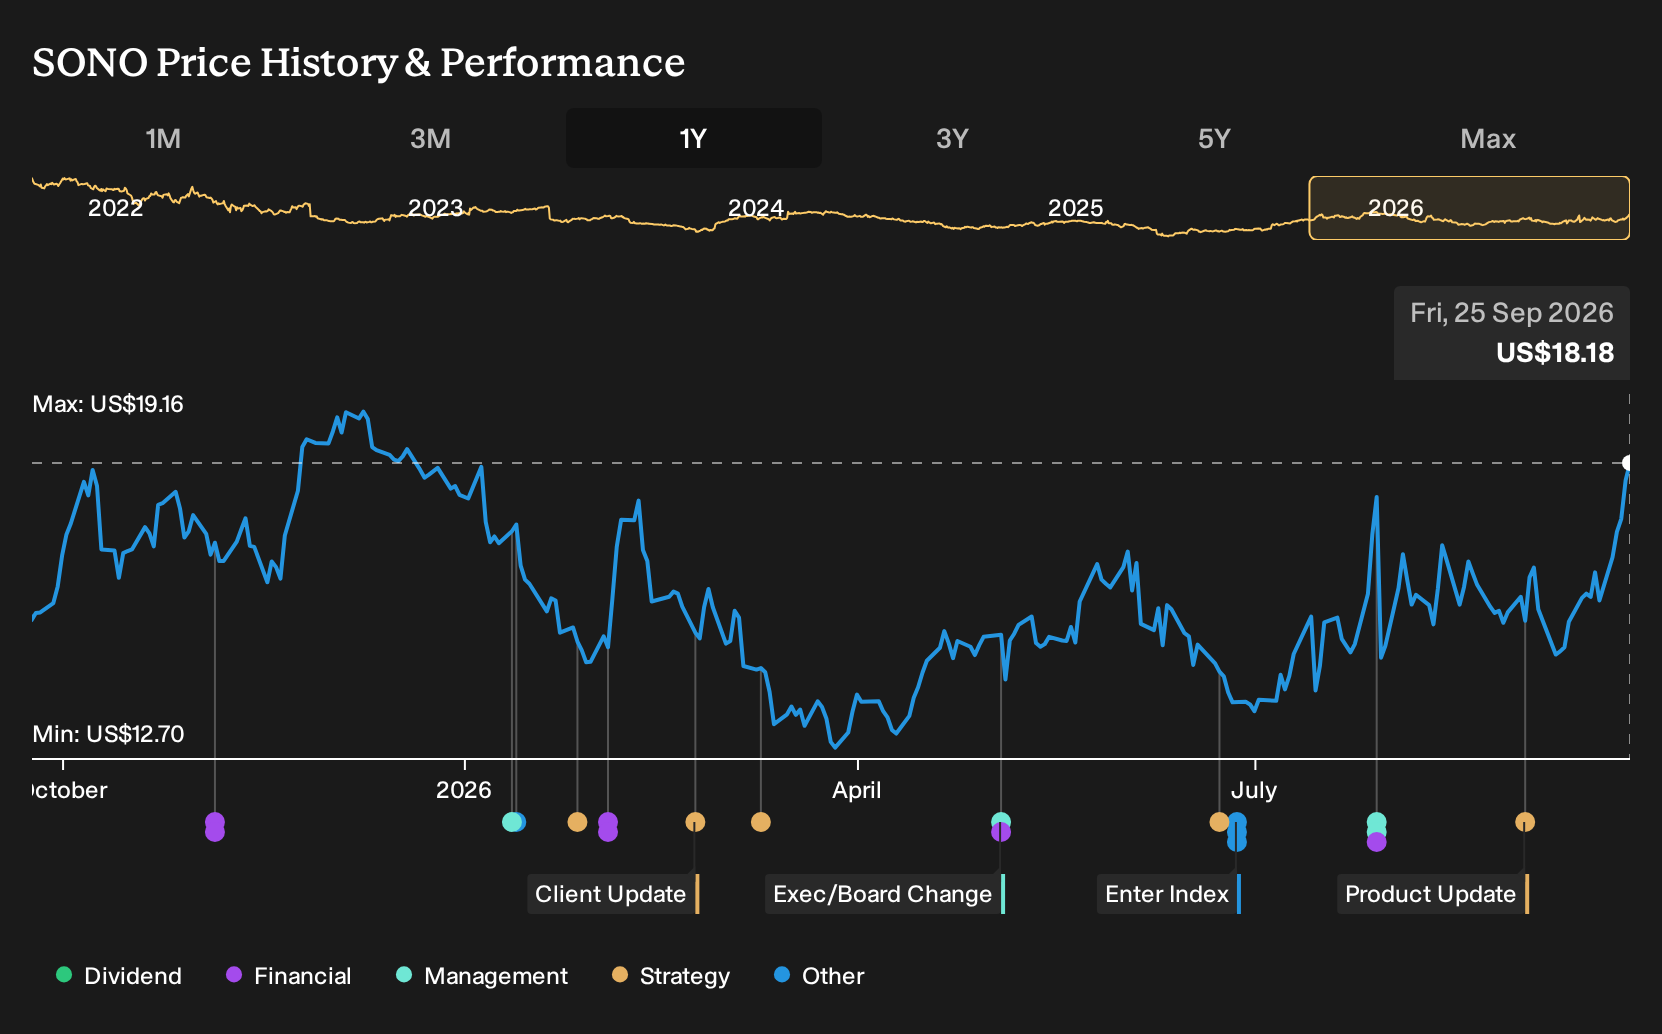Screen dimensions: 1662x1034
Task: Open the Client Update event label
Action: [x=613, y=894]
